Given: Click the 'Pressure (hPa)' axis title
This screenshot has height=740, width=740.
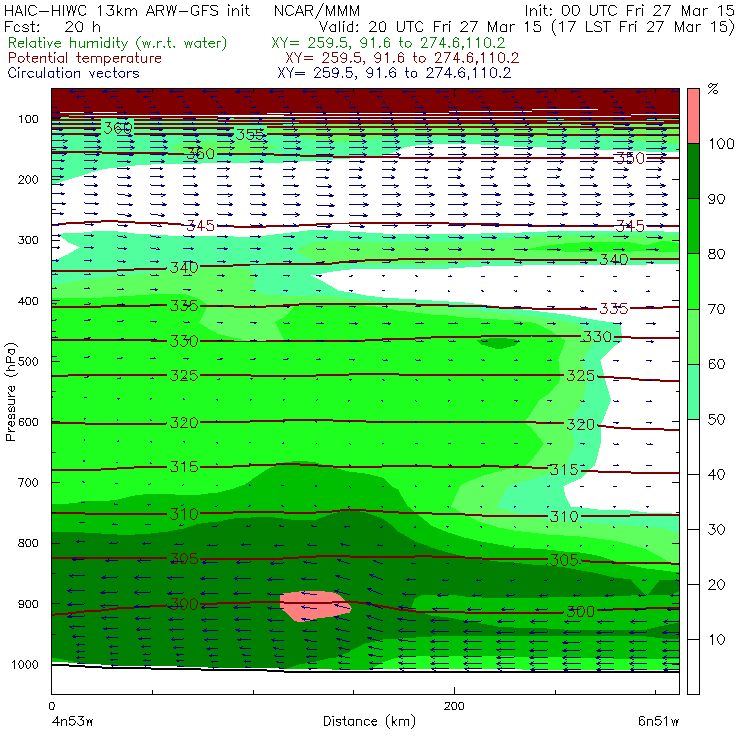Looking at the screenshot, I should (x=11, y=392).
